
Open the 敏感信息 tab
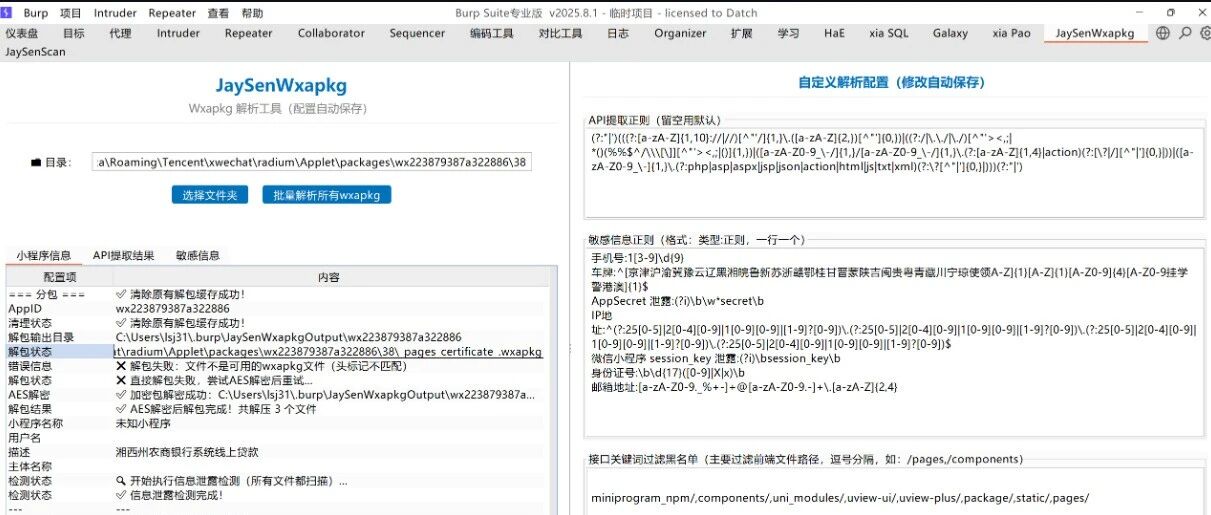(x=197, y=255)
